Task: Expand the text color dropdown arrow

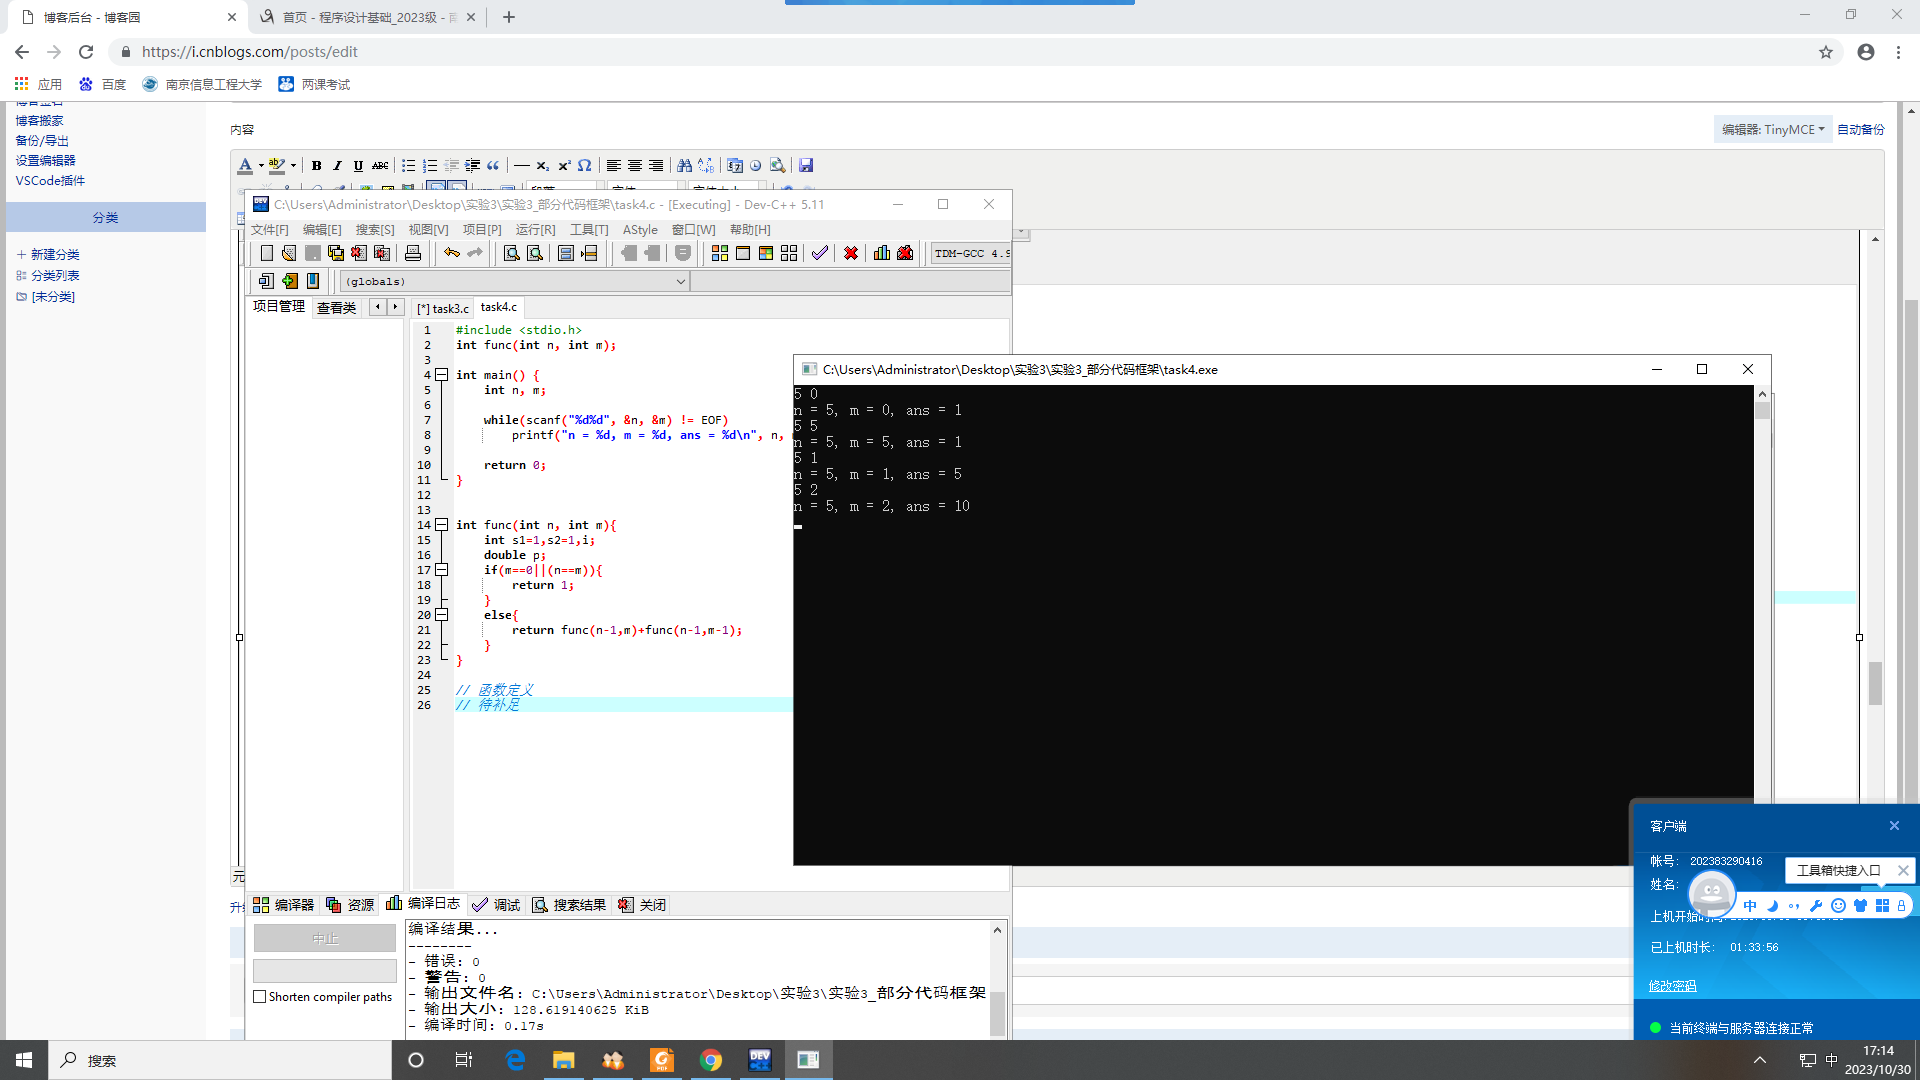Action: tap(261, 166)
